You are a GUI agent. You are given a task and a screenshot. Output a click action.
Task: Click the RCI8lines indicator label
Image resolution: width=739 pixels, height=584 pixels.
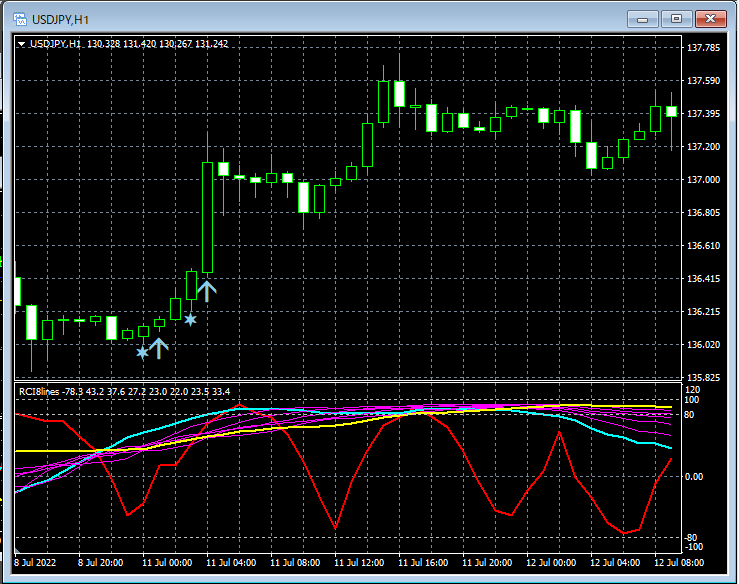tap(40, 391)
